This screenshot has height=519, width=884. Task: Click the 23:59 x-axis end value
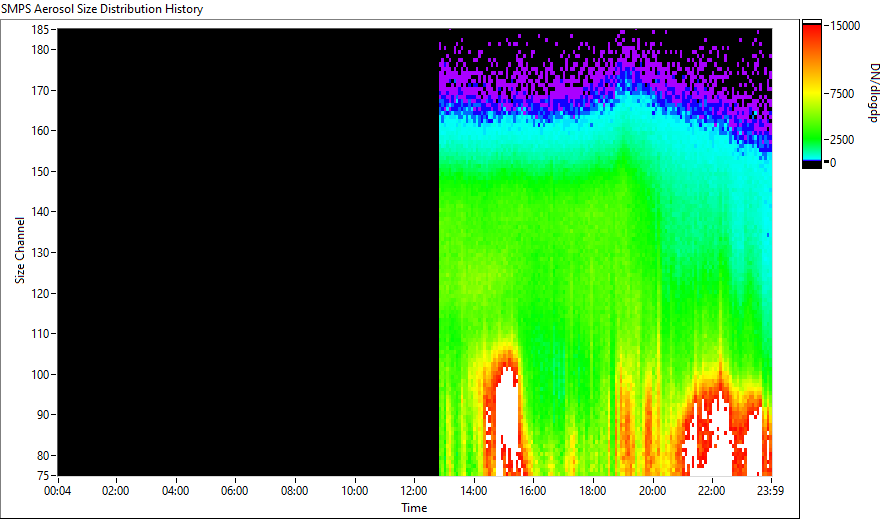(x=770, y=491)
